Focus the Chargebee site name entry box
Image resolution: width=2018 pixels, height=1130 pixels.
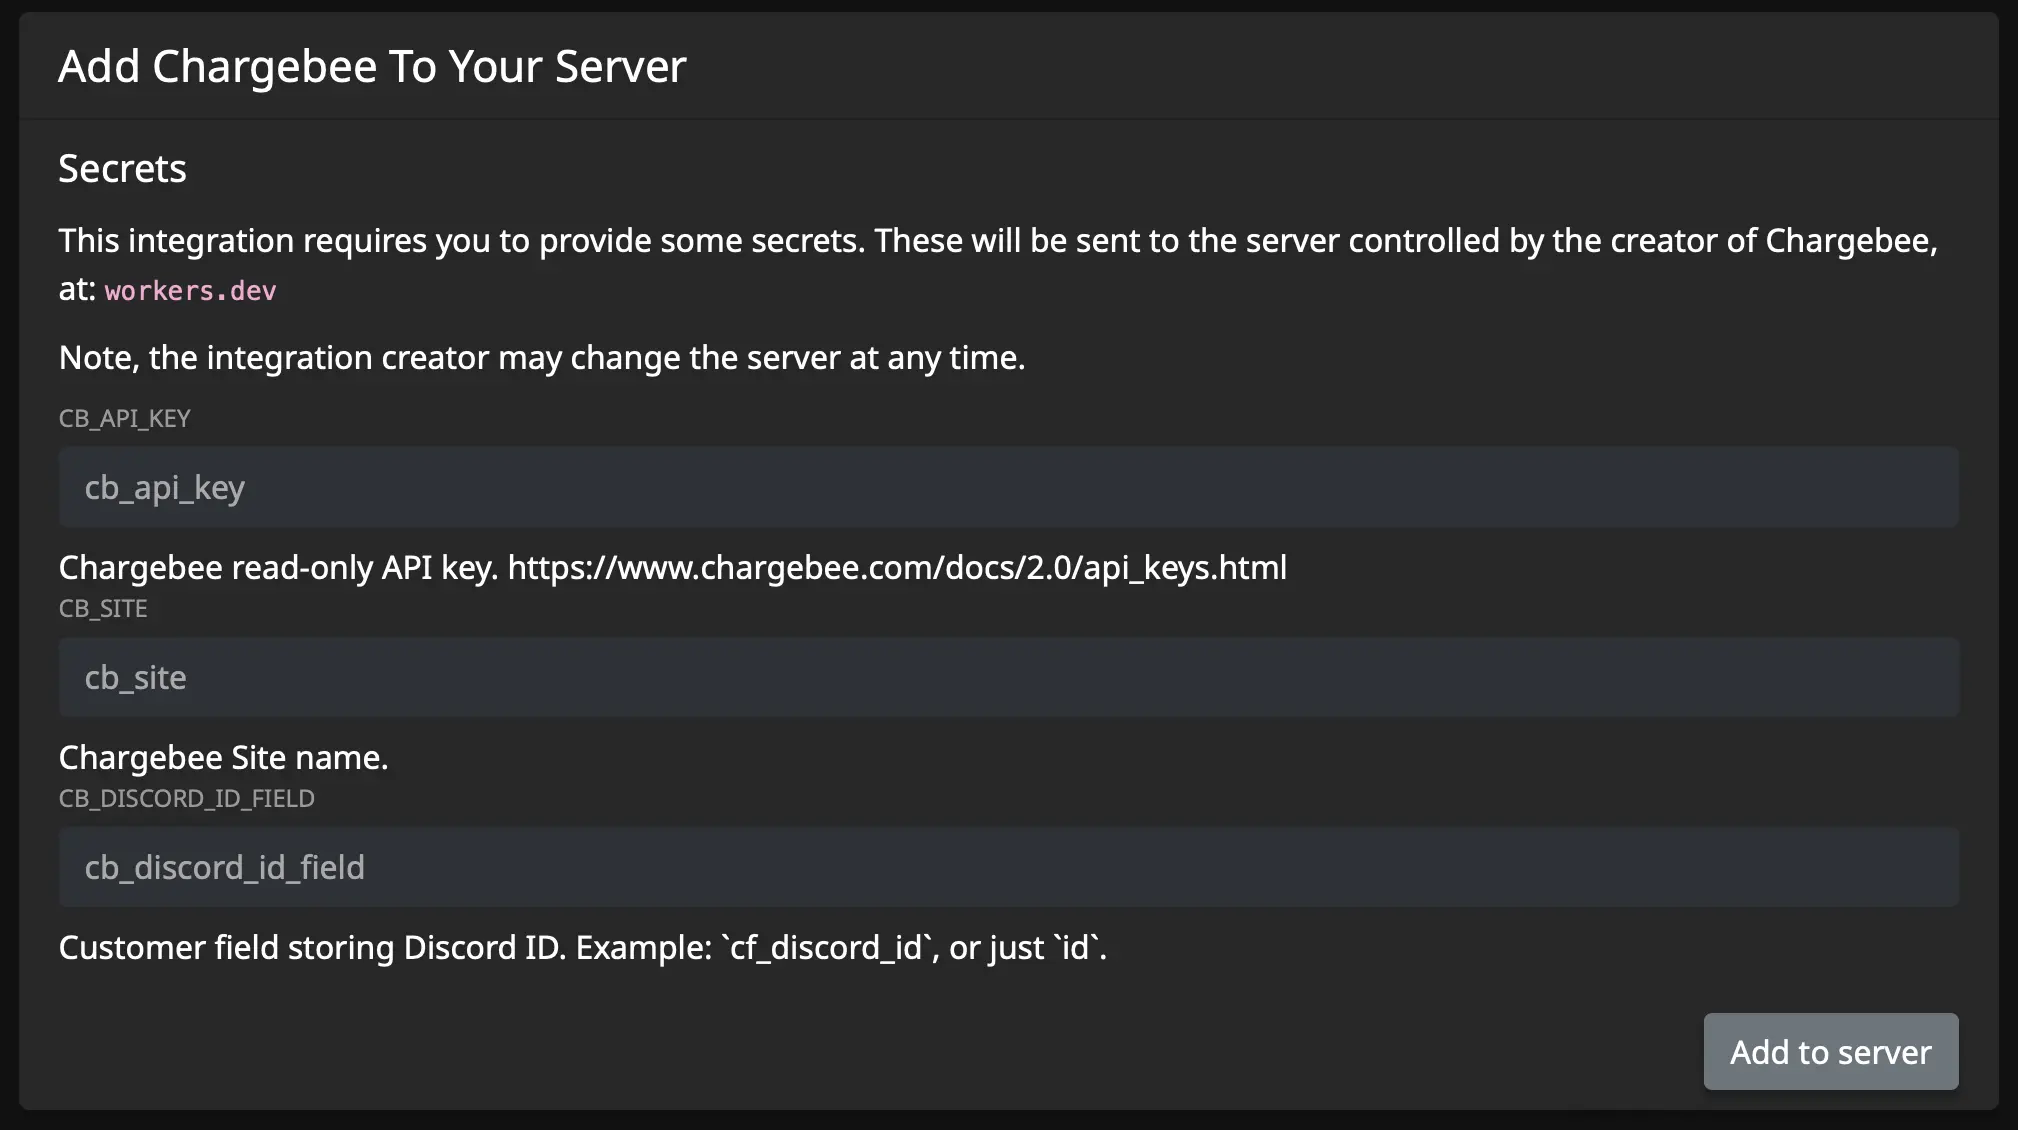1008,677
